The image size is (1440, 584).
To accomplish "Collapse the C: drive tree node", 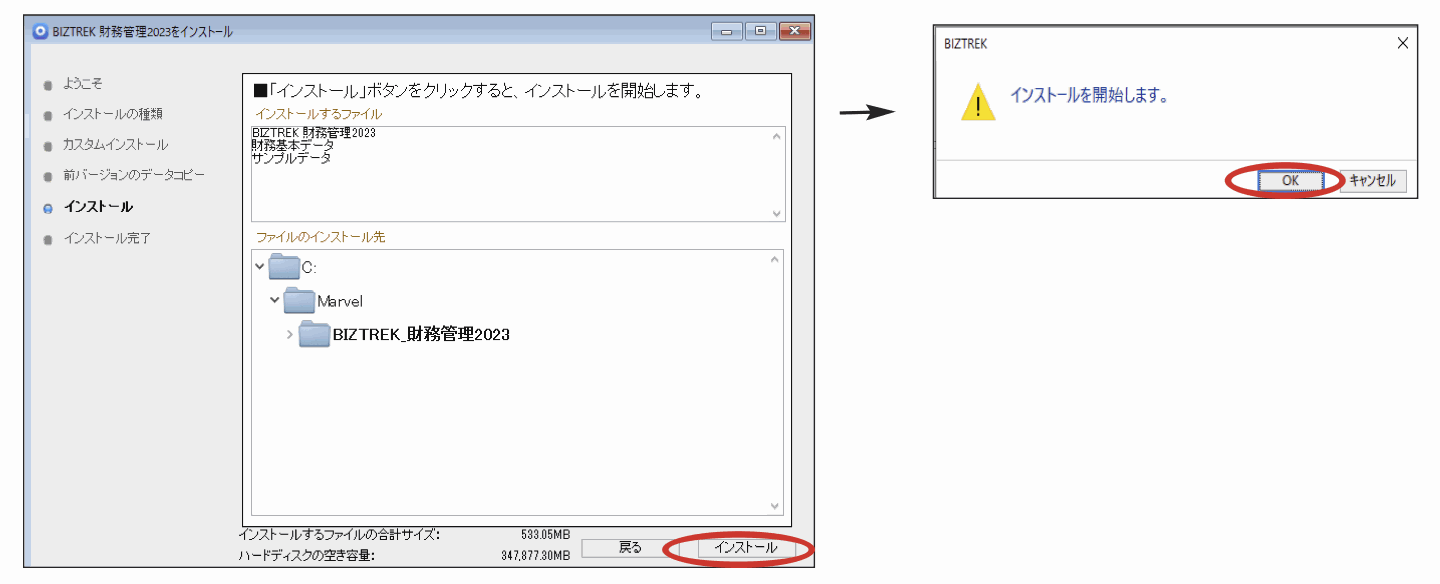I will [x=261, y=267].
